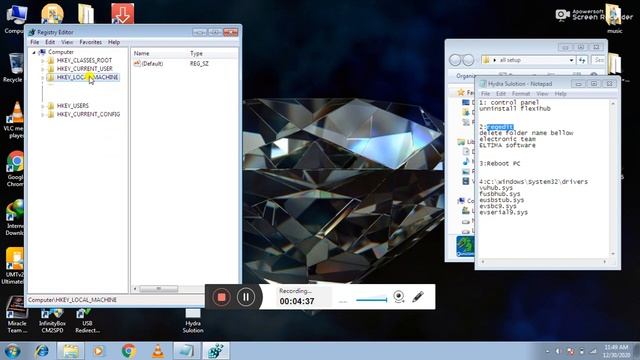Open the webcam option in recorder bar
640x360 pixels.
tap(399, 297)
